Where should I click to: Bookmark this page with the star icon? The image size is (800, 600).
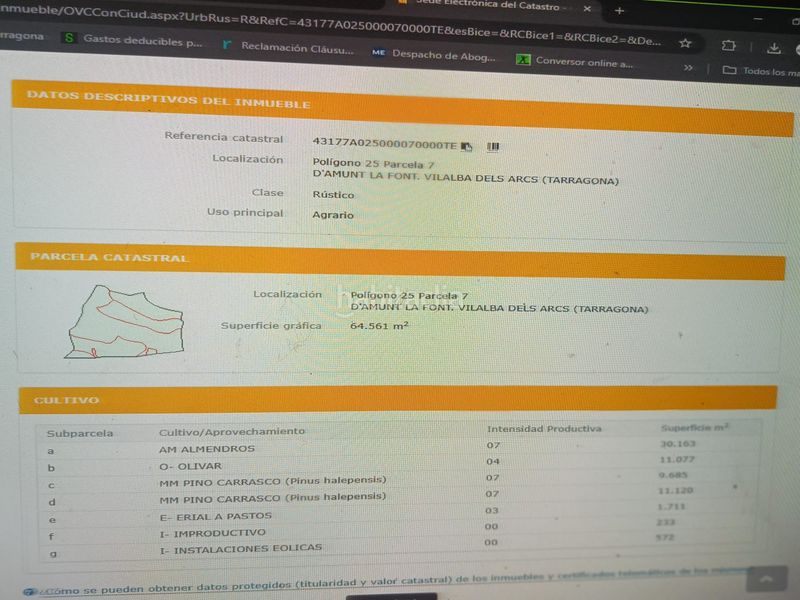coord(685,43)
